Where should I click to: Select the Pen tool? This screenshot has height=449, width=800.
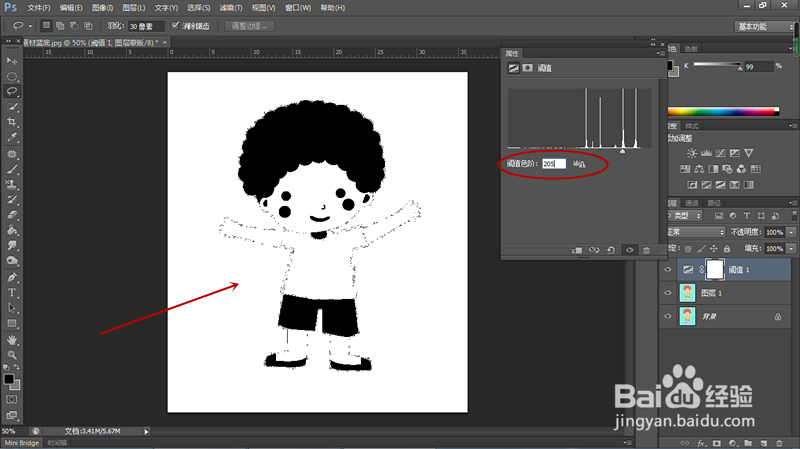(12, 278)
